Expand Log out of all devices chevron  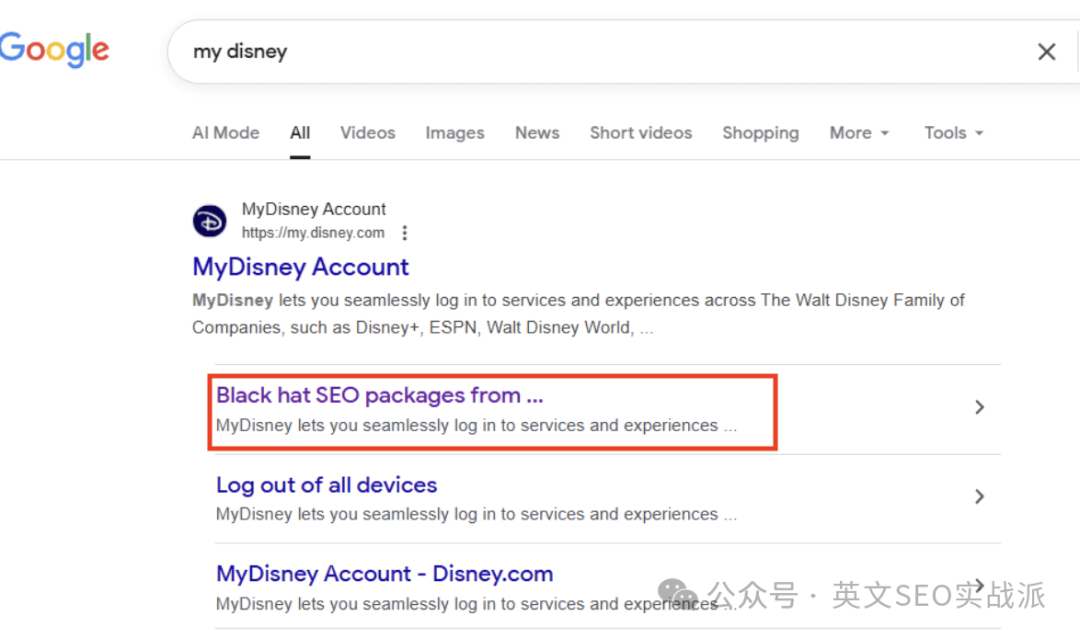click(979, 496)
